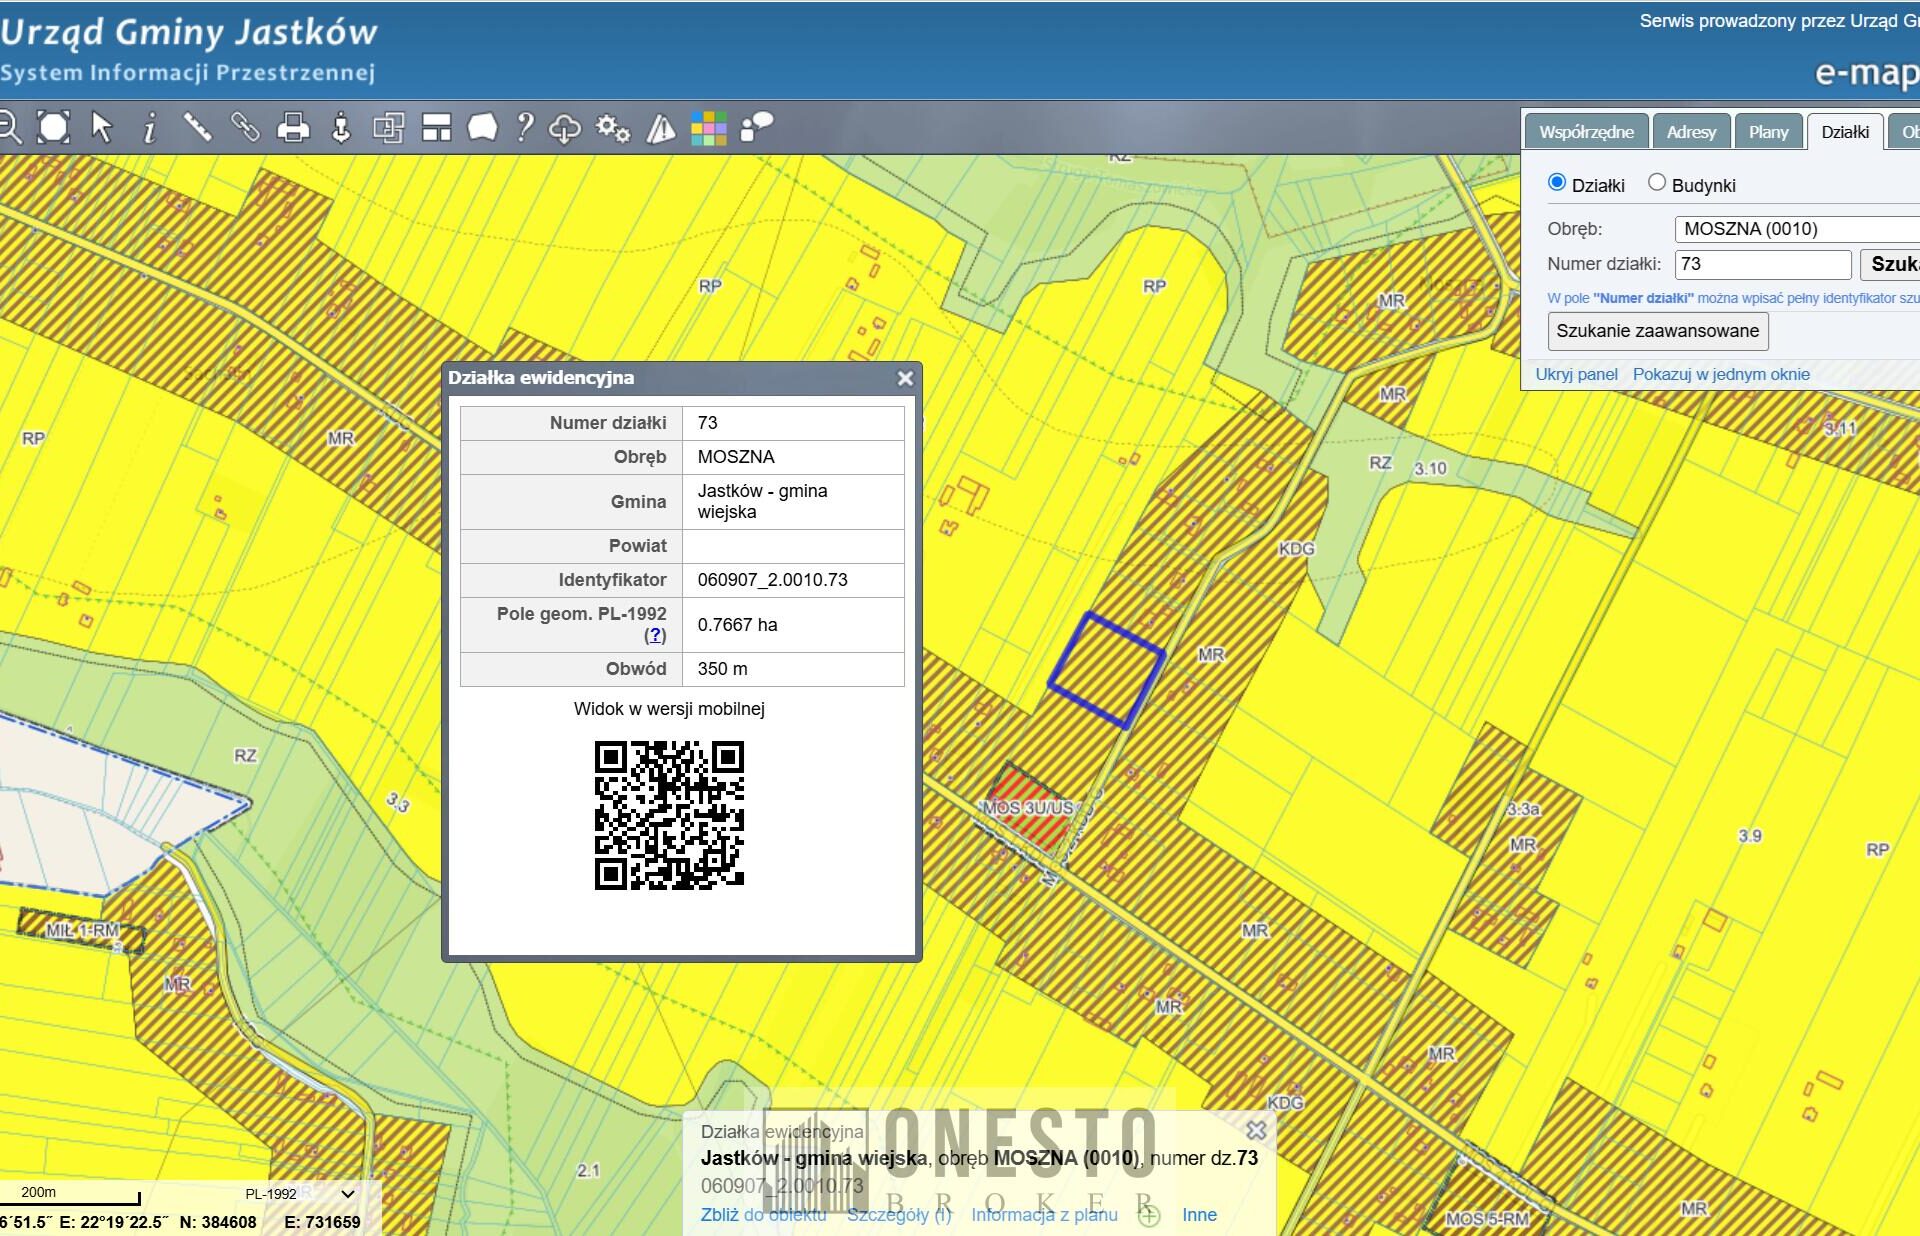Click the printer icon
Image resolution: width=1920 pixels, height=1236 pixels.
point(293,128)
